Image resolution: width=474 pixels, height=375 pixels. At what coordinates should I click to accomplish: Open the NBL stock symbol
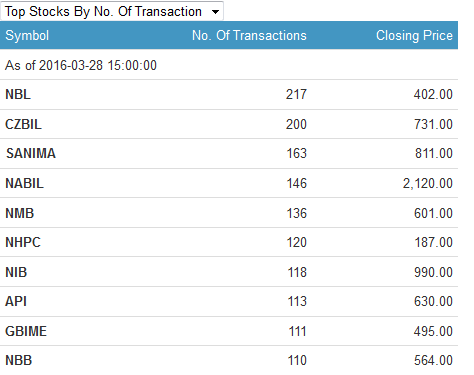[x=18, y=94]
